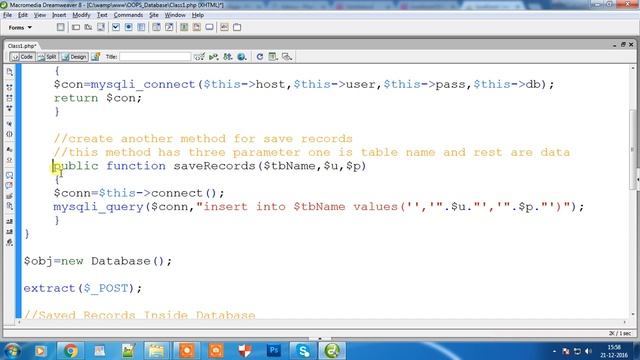Insert a Checkbox form element
Screen dimensions: 640x360
pyautogui.click(x=116, y=27)
